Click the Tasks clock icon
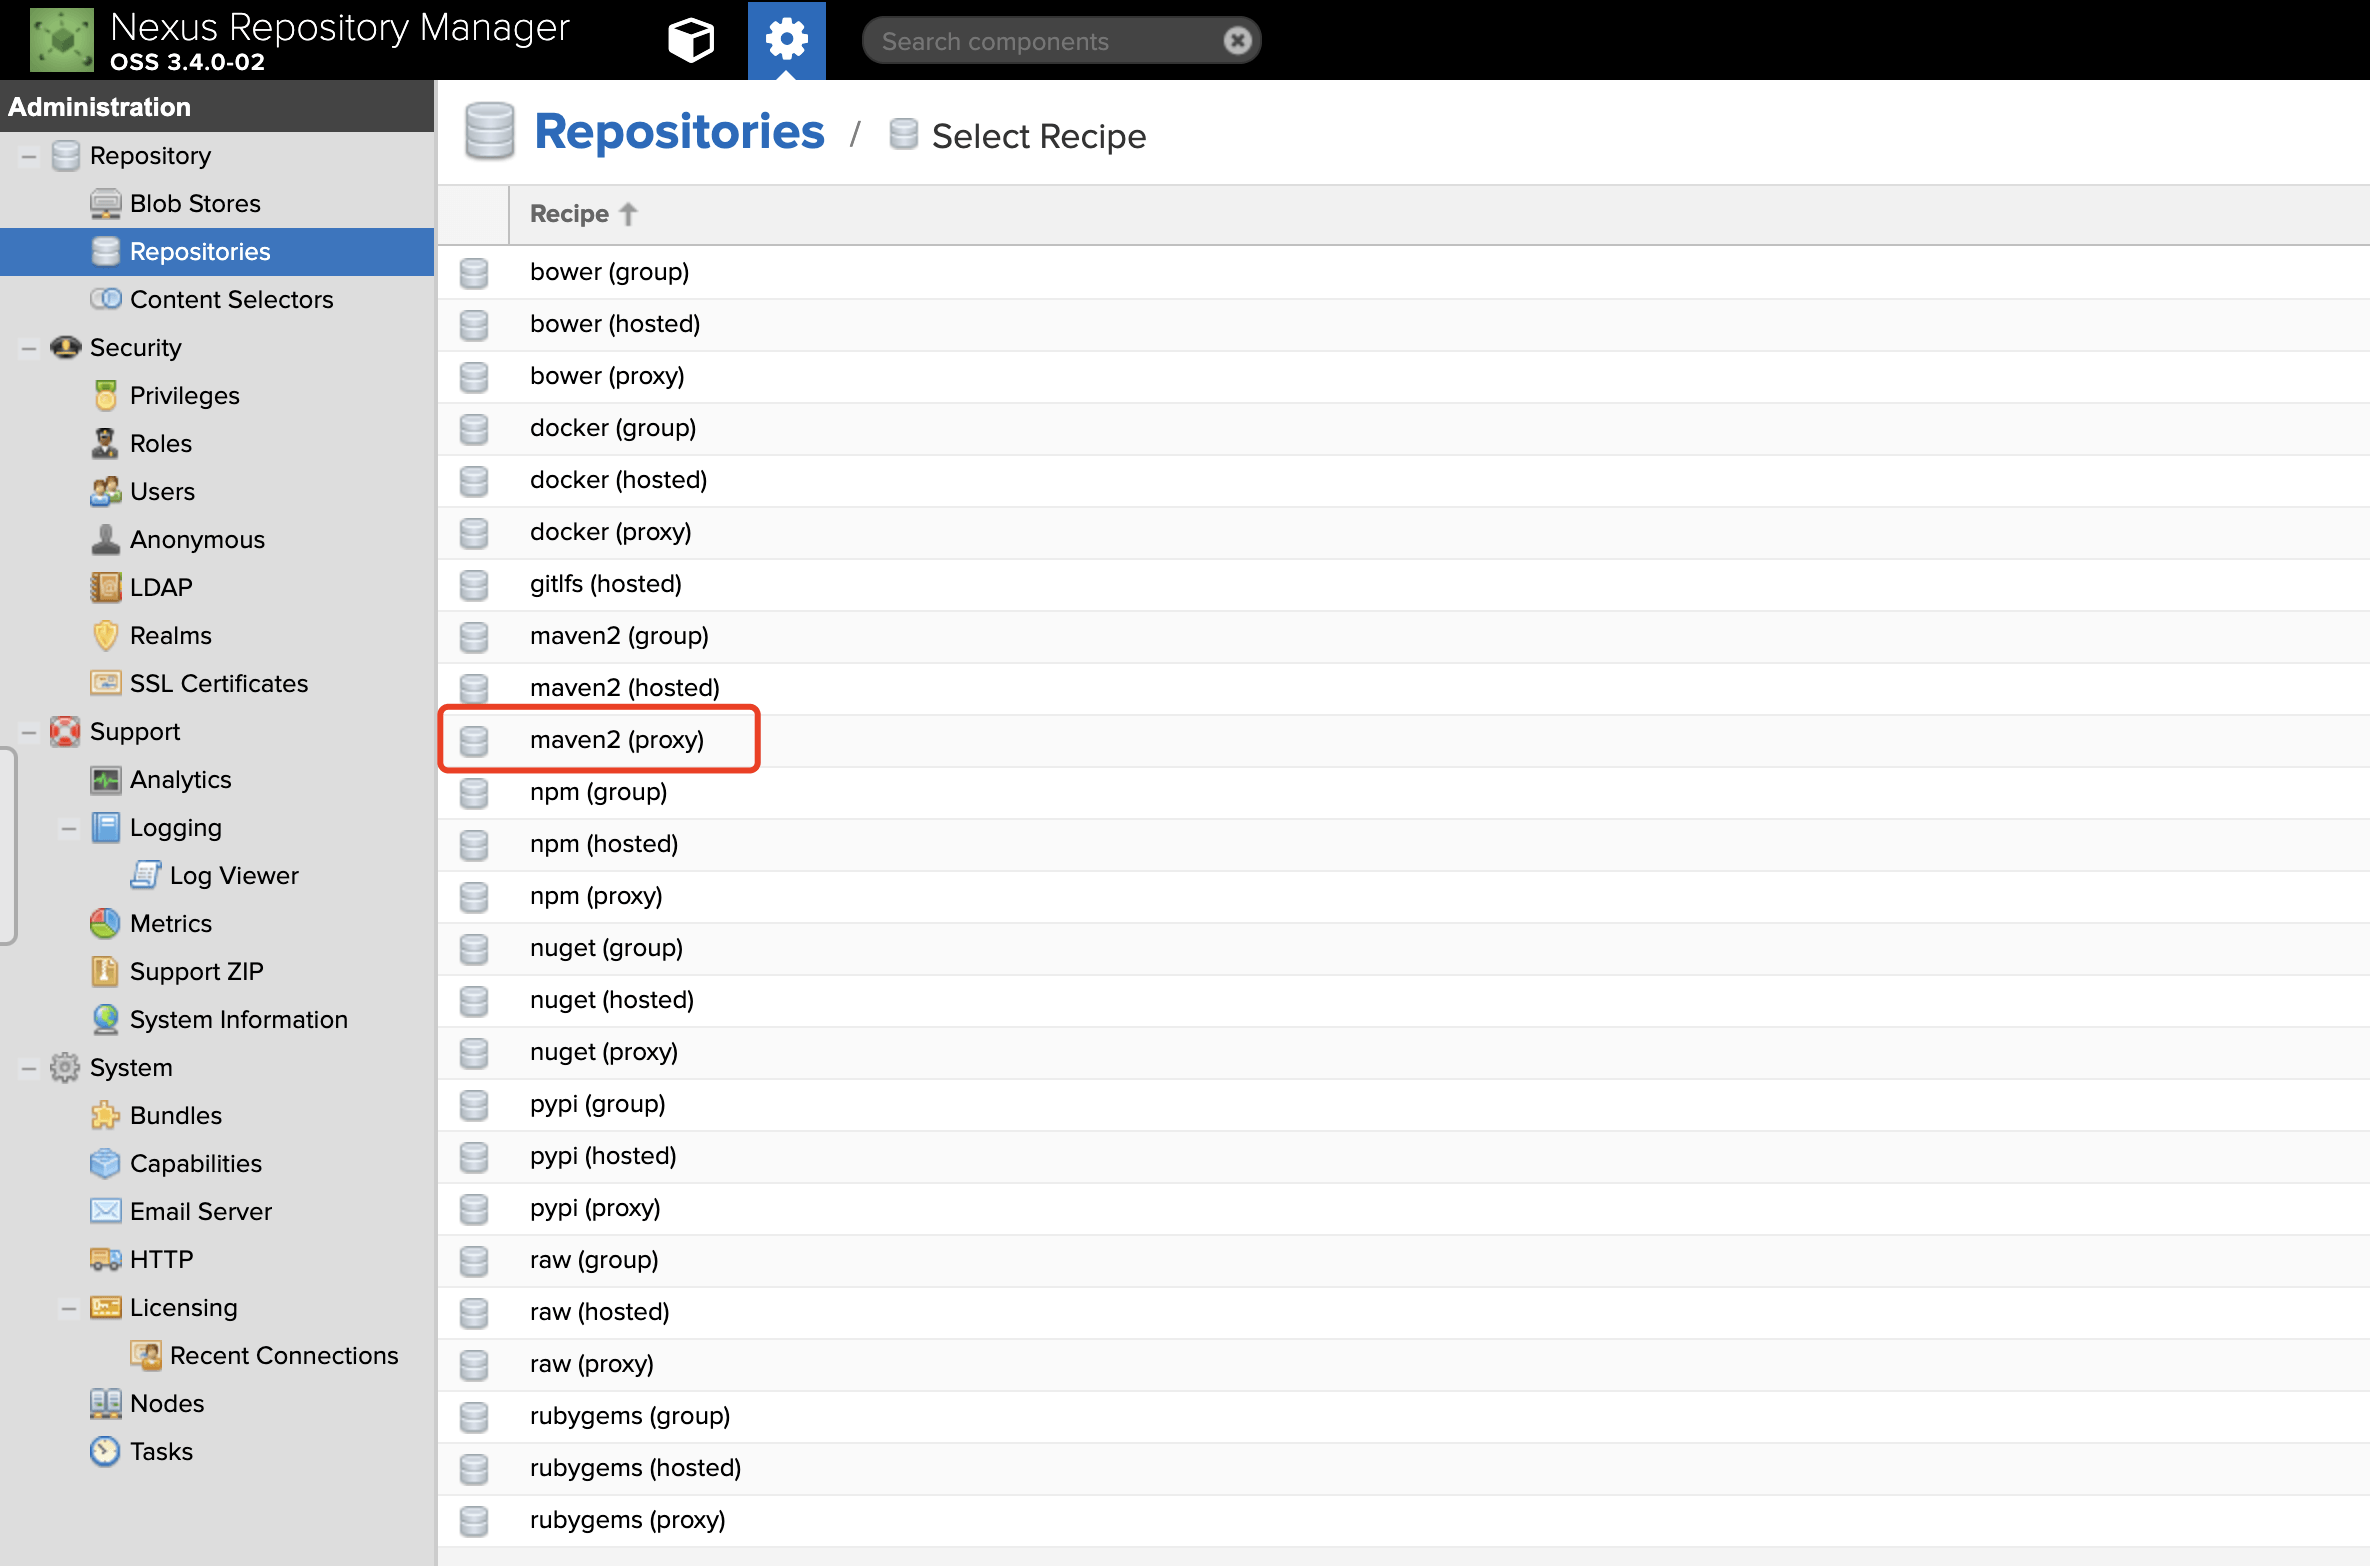The width and height of the screenshot is (2370, 1566). tap(105, 1452)
